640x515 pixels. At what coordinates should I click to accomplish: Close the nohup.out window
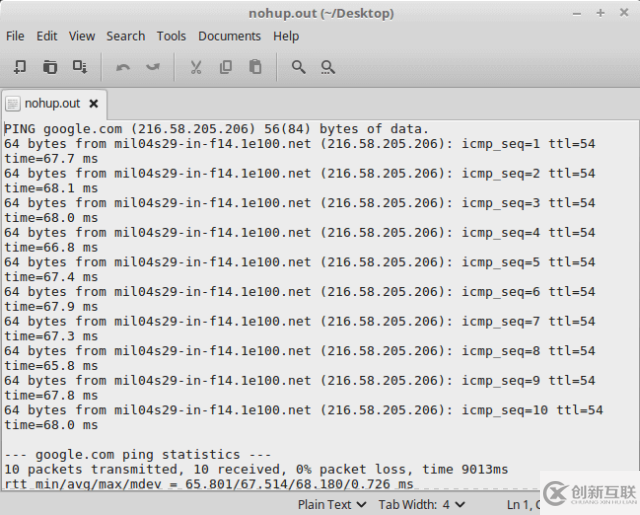coord(624,13)
